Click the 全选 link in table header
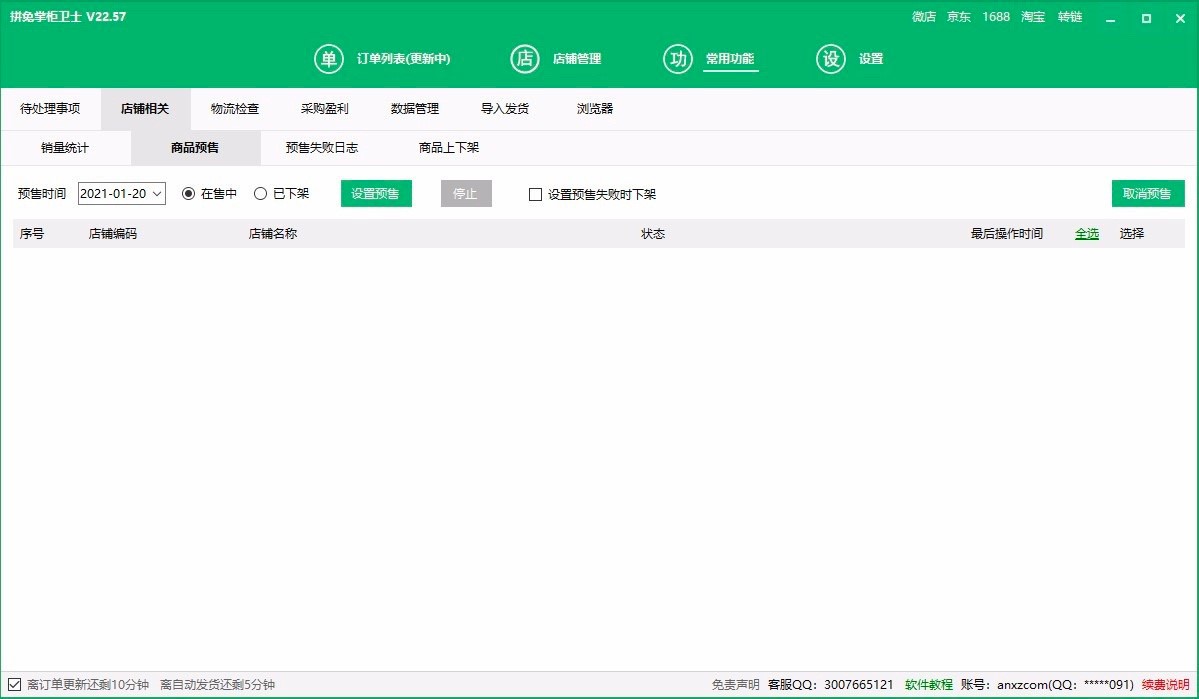The image size is (1199, 699). (x=1086, y=234)
